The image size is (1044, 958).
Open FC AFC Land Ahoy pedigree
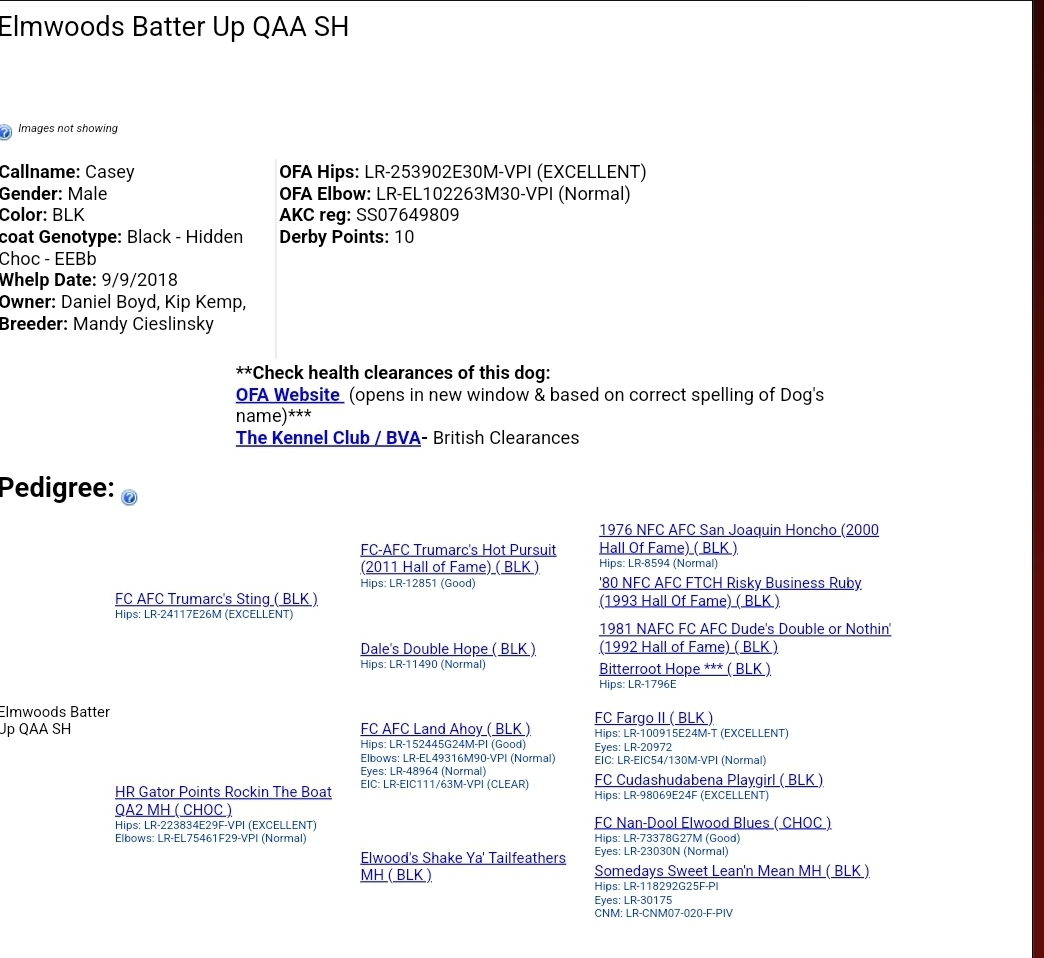[445, 729]
